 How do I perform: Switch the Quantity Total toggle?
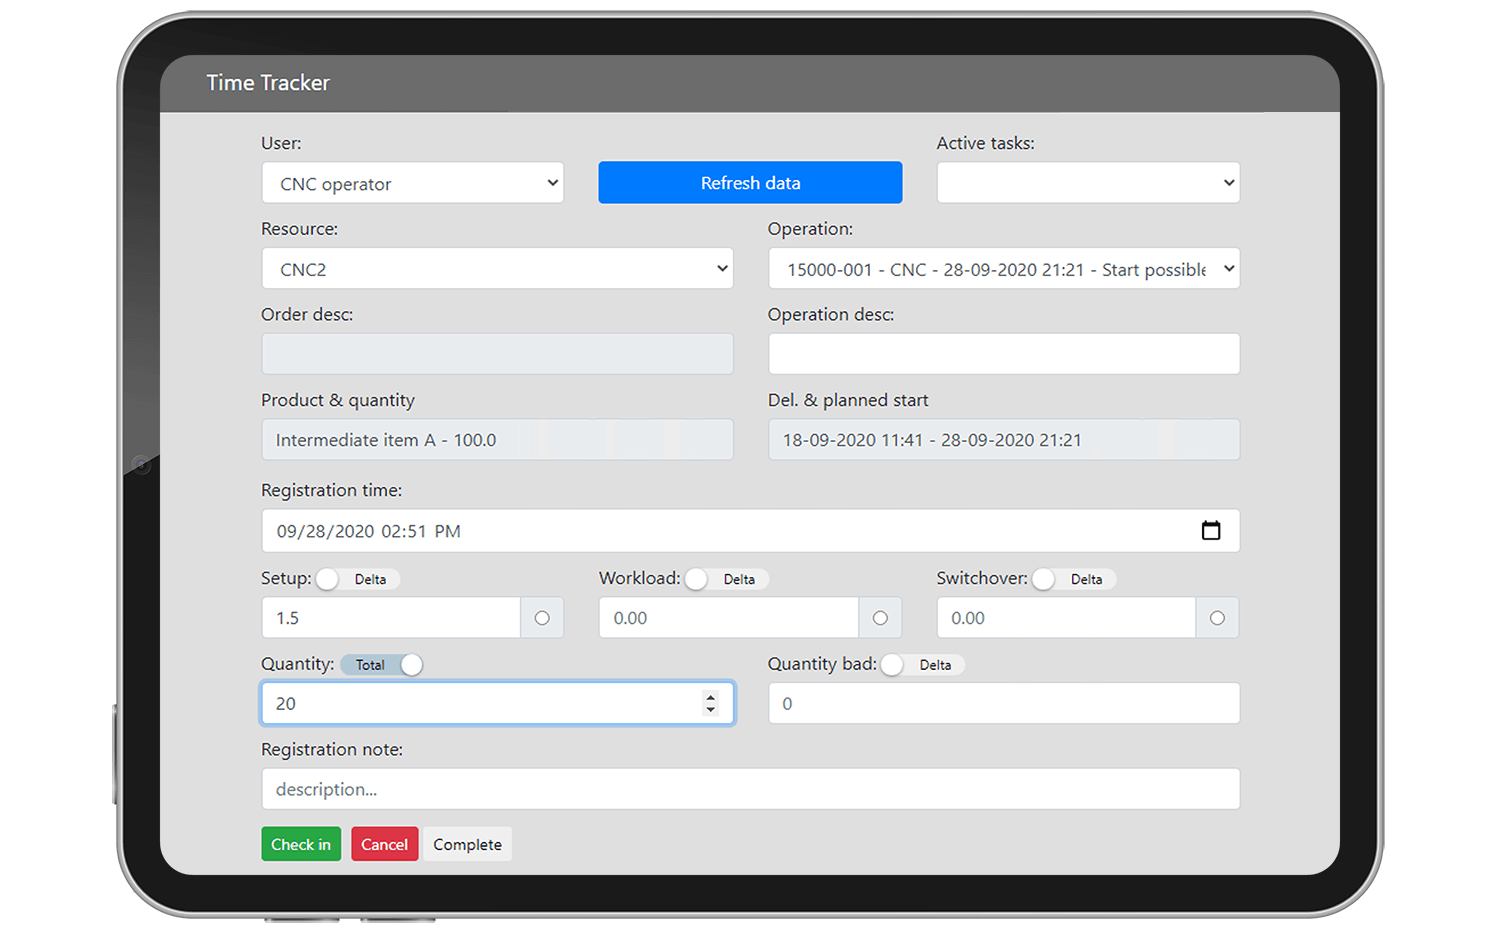tap(381, 664)
